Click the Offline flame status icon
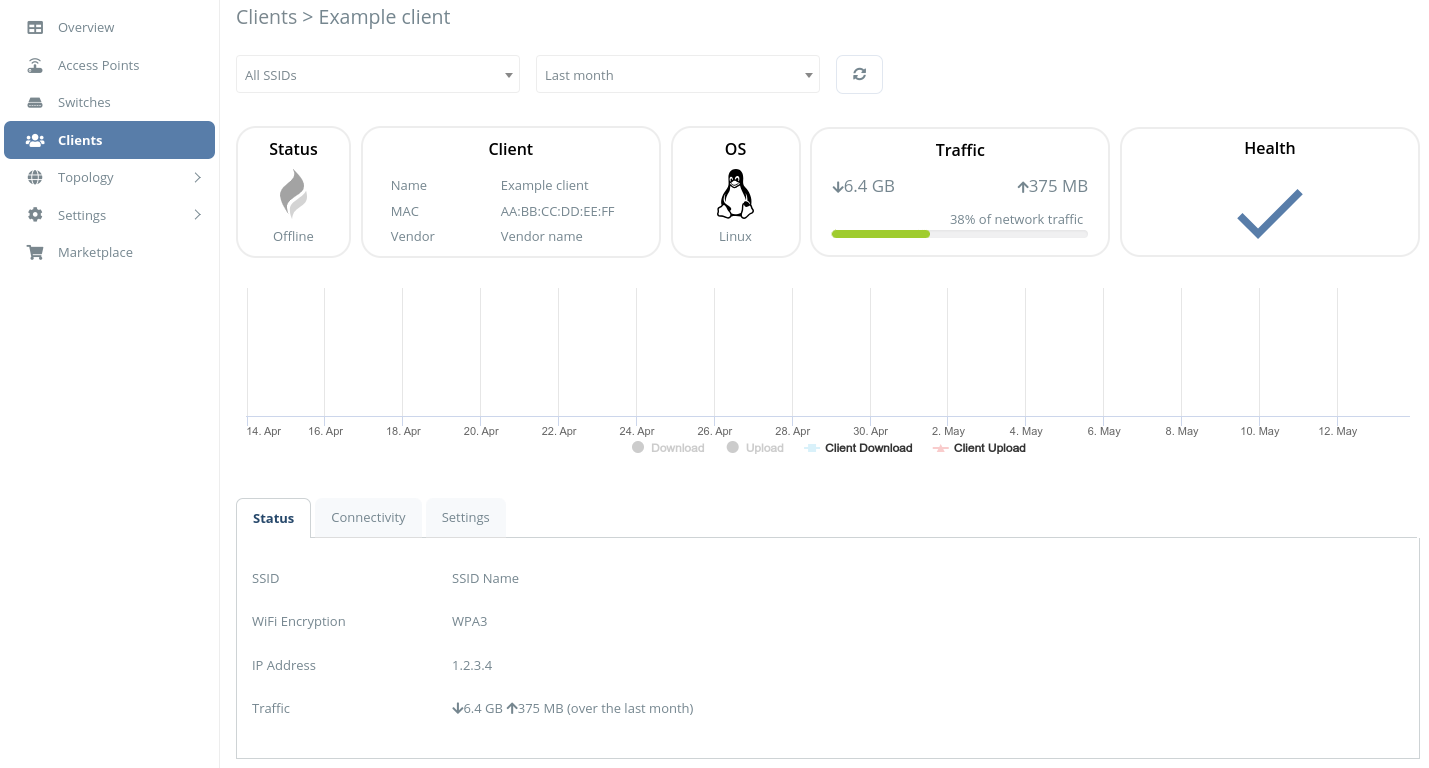The image size is (1429, 768). pos(293,194)
